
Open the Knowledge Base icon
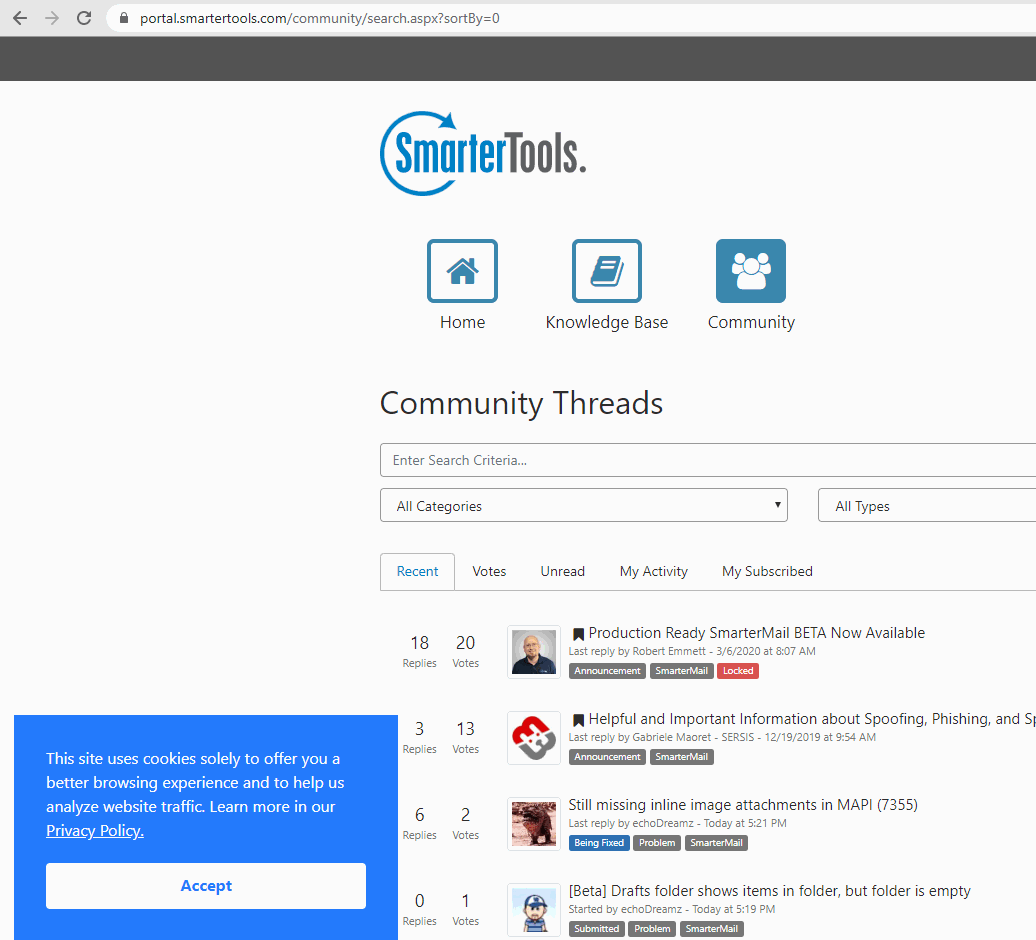[x=606, y=271]
